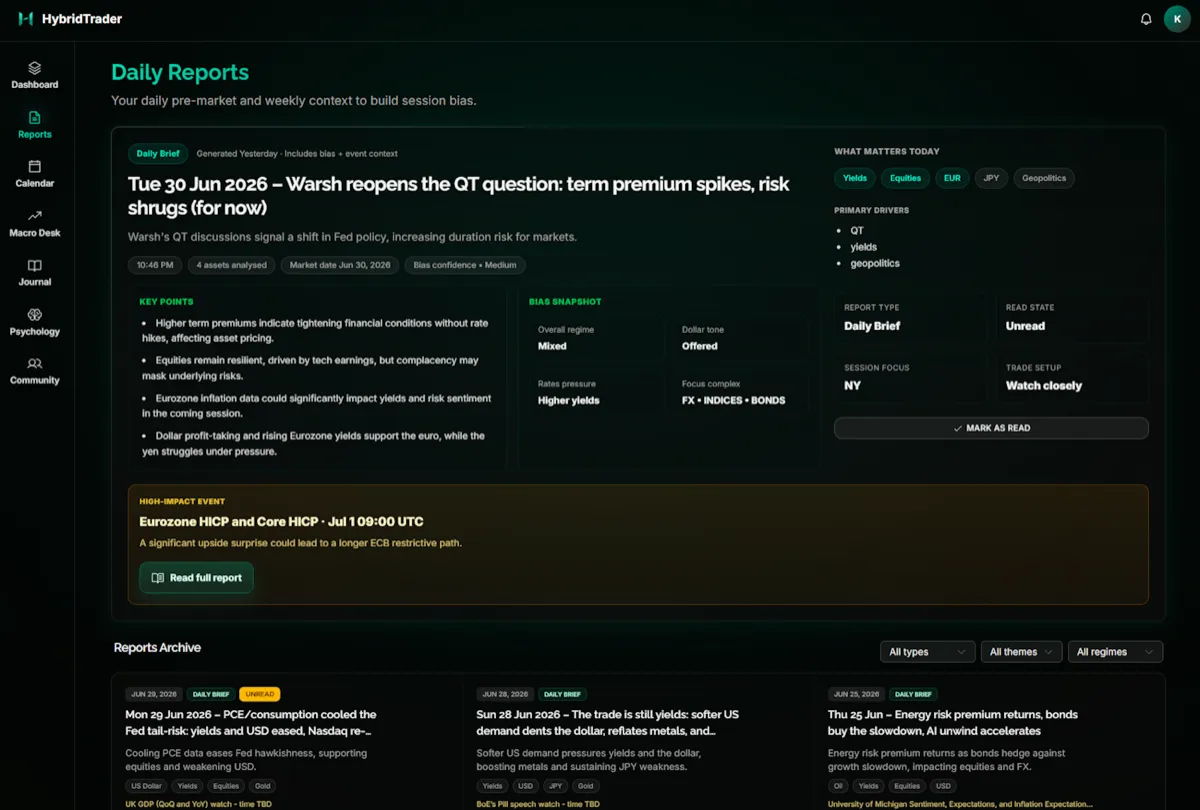This screenshot has height=810, width=1200.
Task: Click the Report Type Daily Brief card
Action: [x=911, y=318]
